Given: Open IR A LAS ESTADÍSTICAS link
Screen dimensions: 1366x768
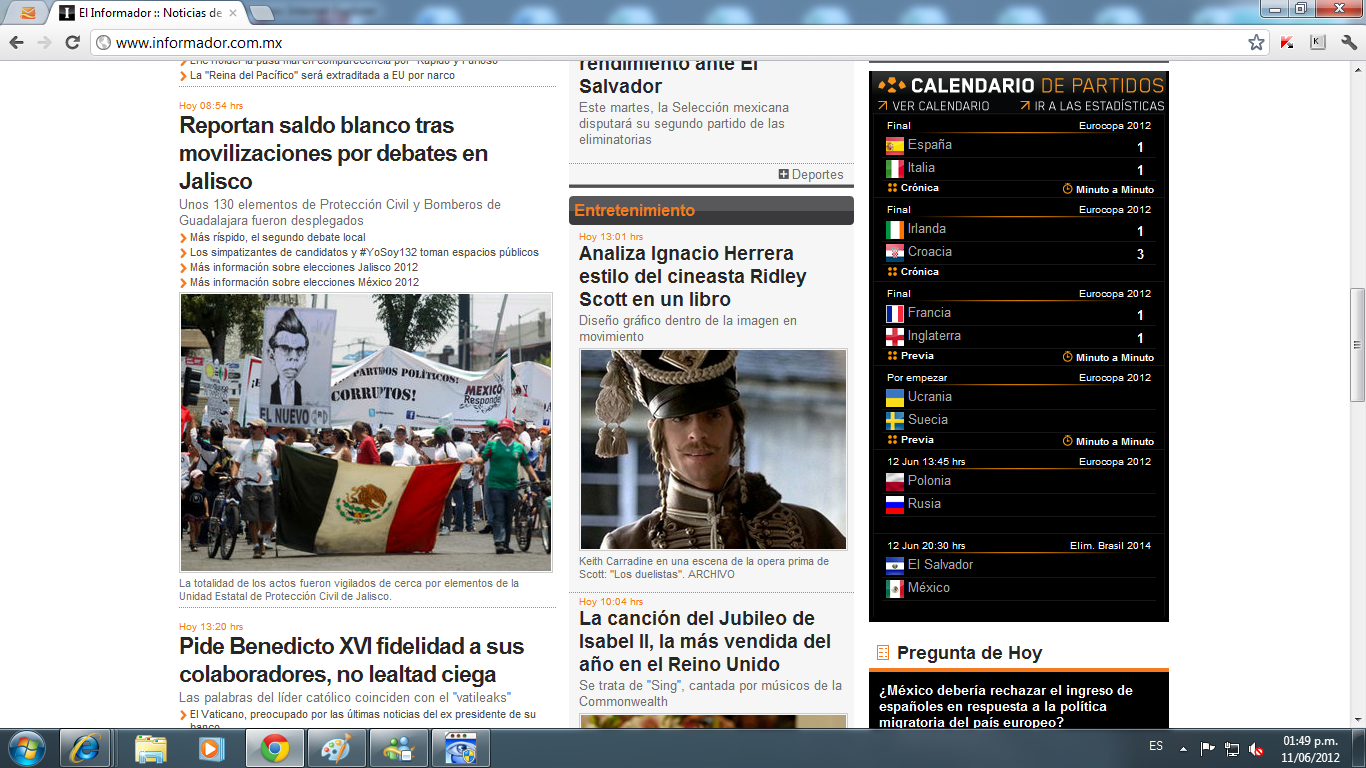Looking at the screenshot, I should 1092,106.
